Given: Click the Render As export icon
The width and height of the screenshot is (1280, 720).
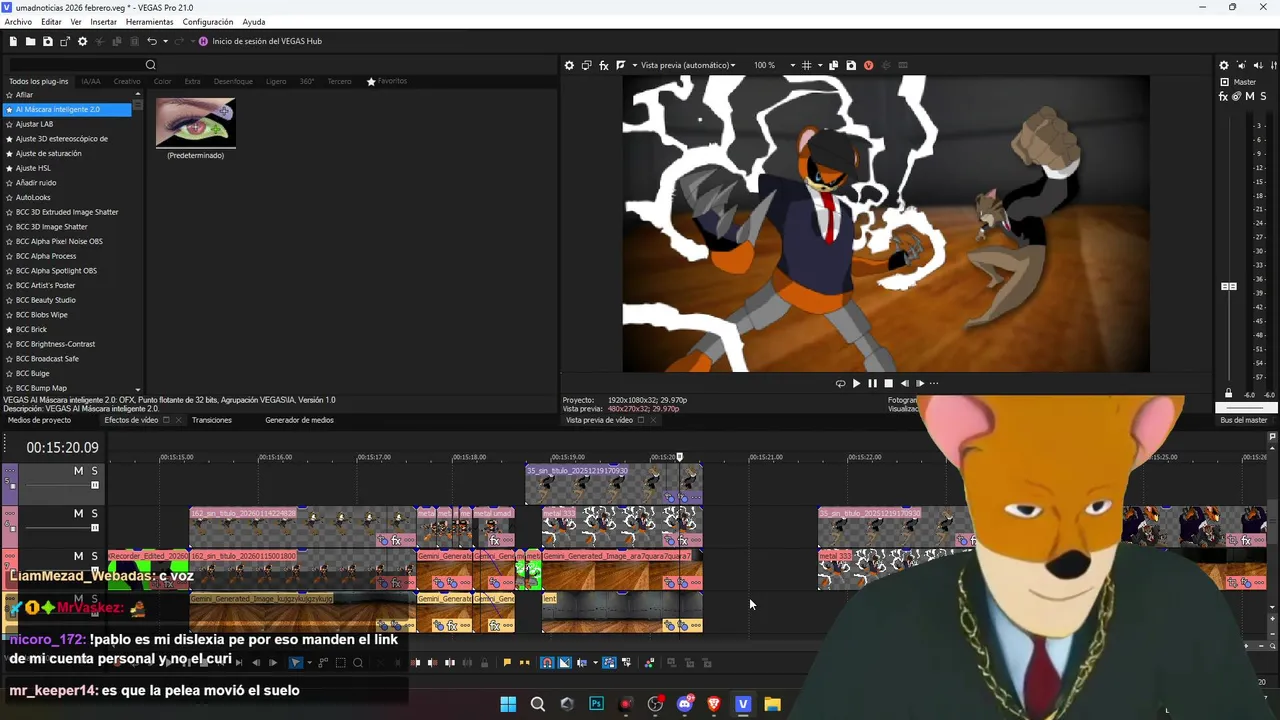Looking at the screenshot, I should pos(65,41).
